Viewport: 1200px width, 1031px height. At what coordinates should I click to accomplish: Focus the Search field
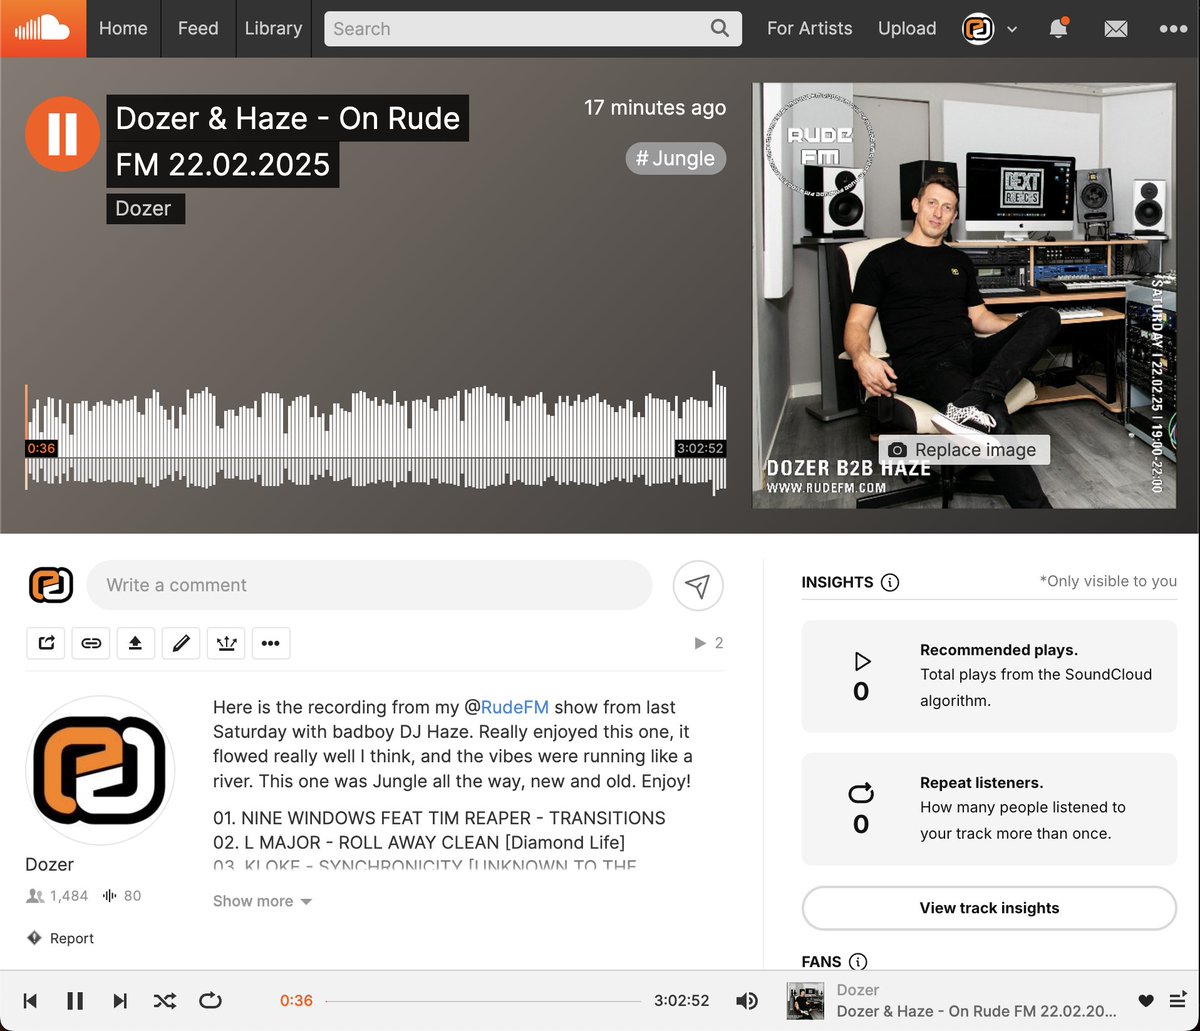pos(533,29)
